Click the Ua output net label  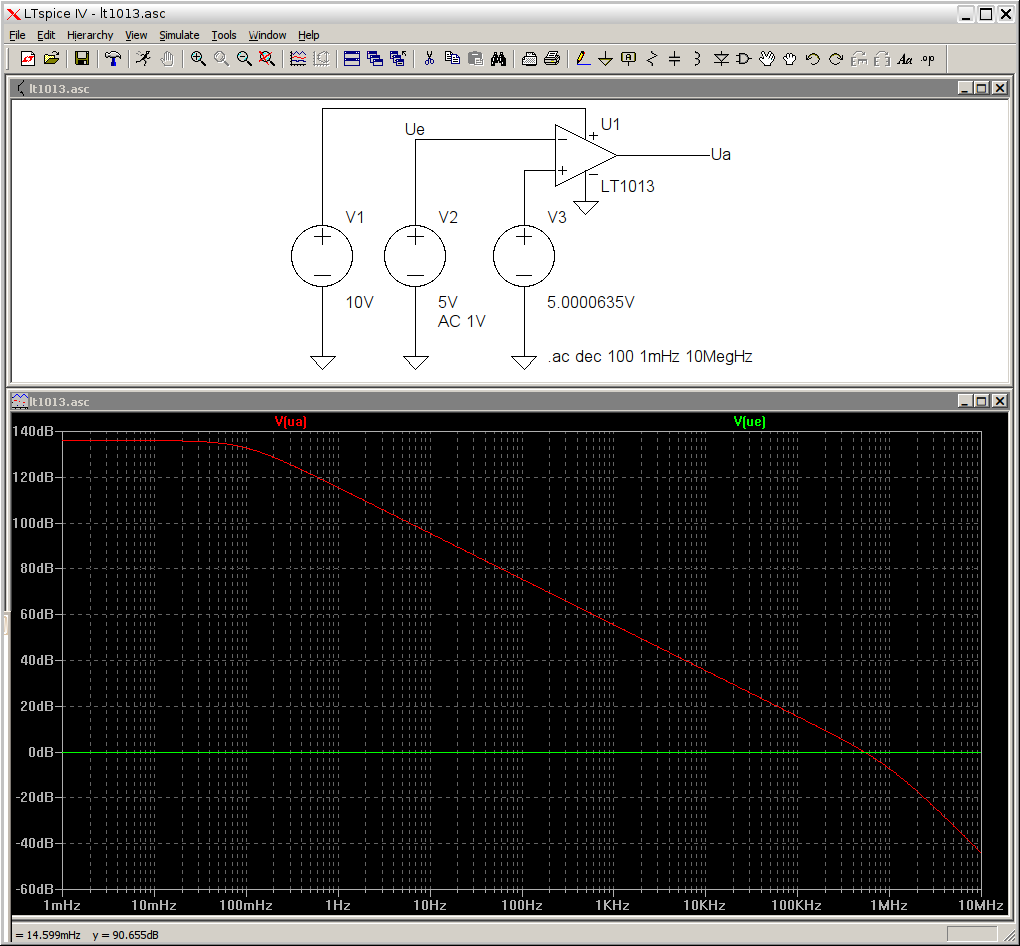tap(721, 155)
